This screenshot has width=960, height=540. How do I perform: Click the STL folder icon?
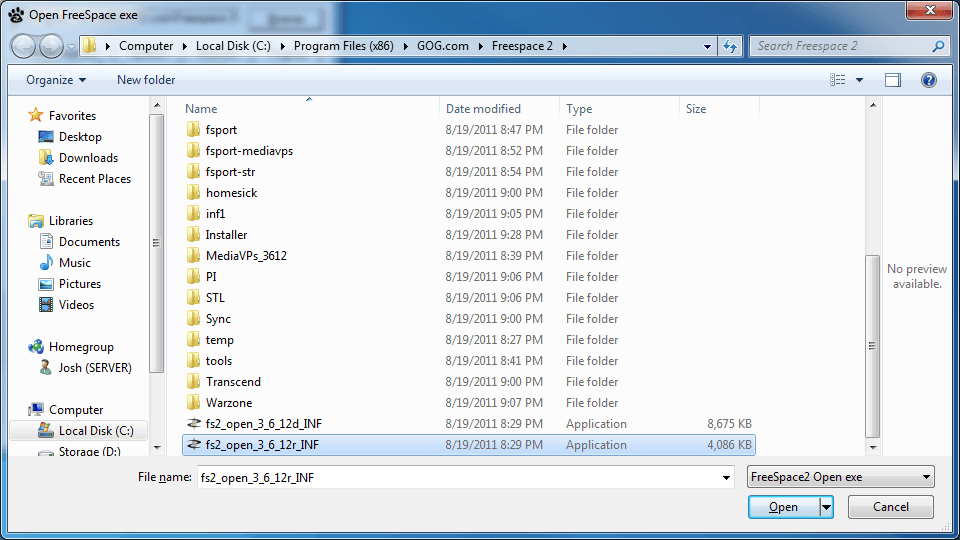point(193,298)
